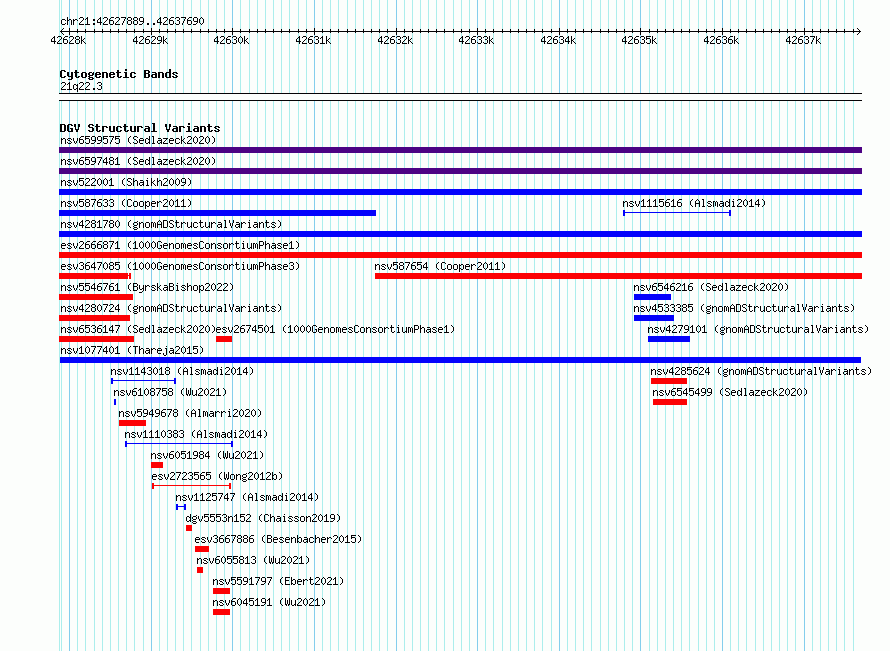890x651 pixels.
Task: Click the nsv6599575 (Sedlazeck2020) variant label
Action: pyautogui.click(x=138, y=140)
